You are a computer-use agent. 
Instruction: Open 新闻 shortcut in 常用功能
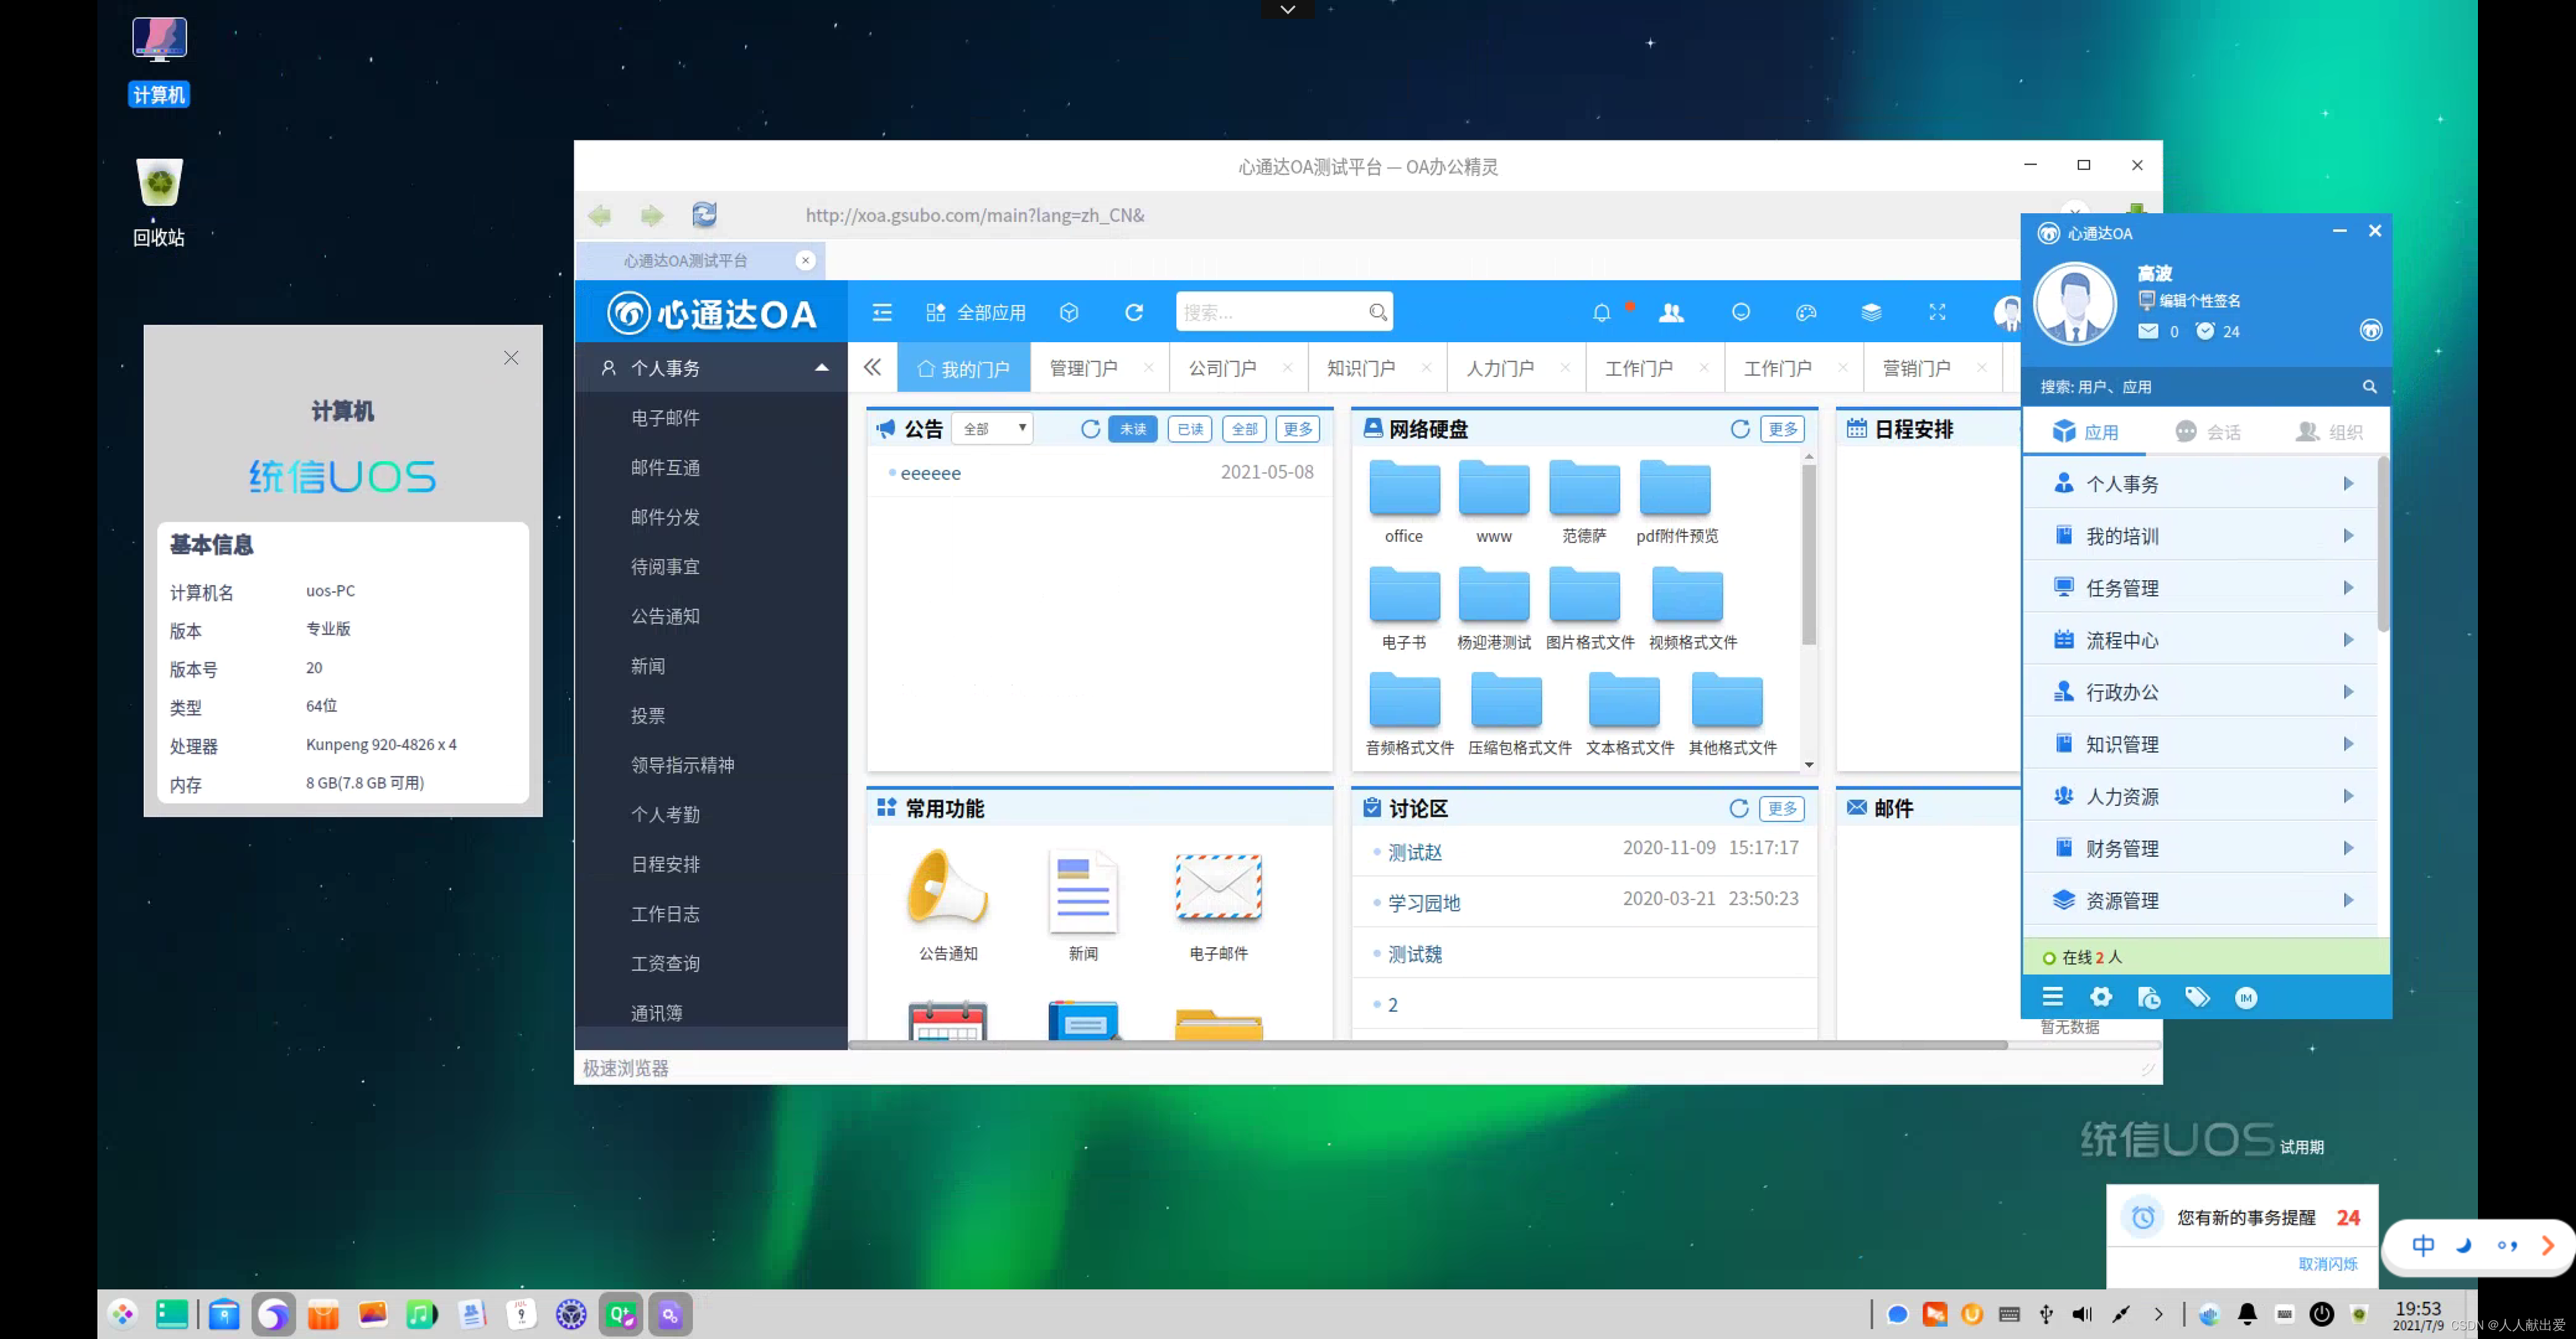pyautogui.click(x=1083, y=905)
